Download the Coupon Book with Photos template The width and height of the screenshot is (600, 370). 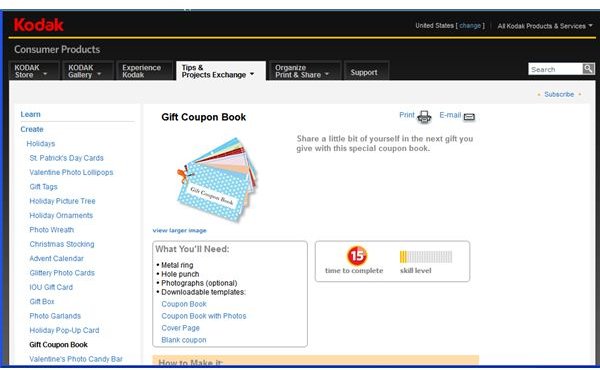coord(204,316)
